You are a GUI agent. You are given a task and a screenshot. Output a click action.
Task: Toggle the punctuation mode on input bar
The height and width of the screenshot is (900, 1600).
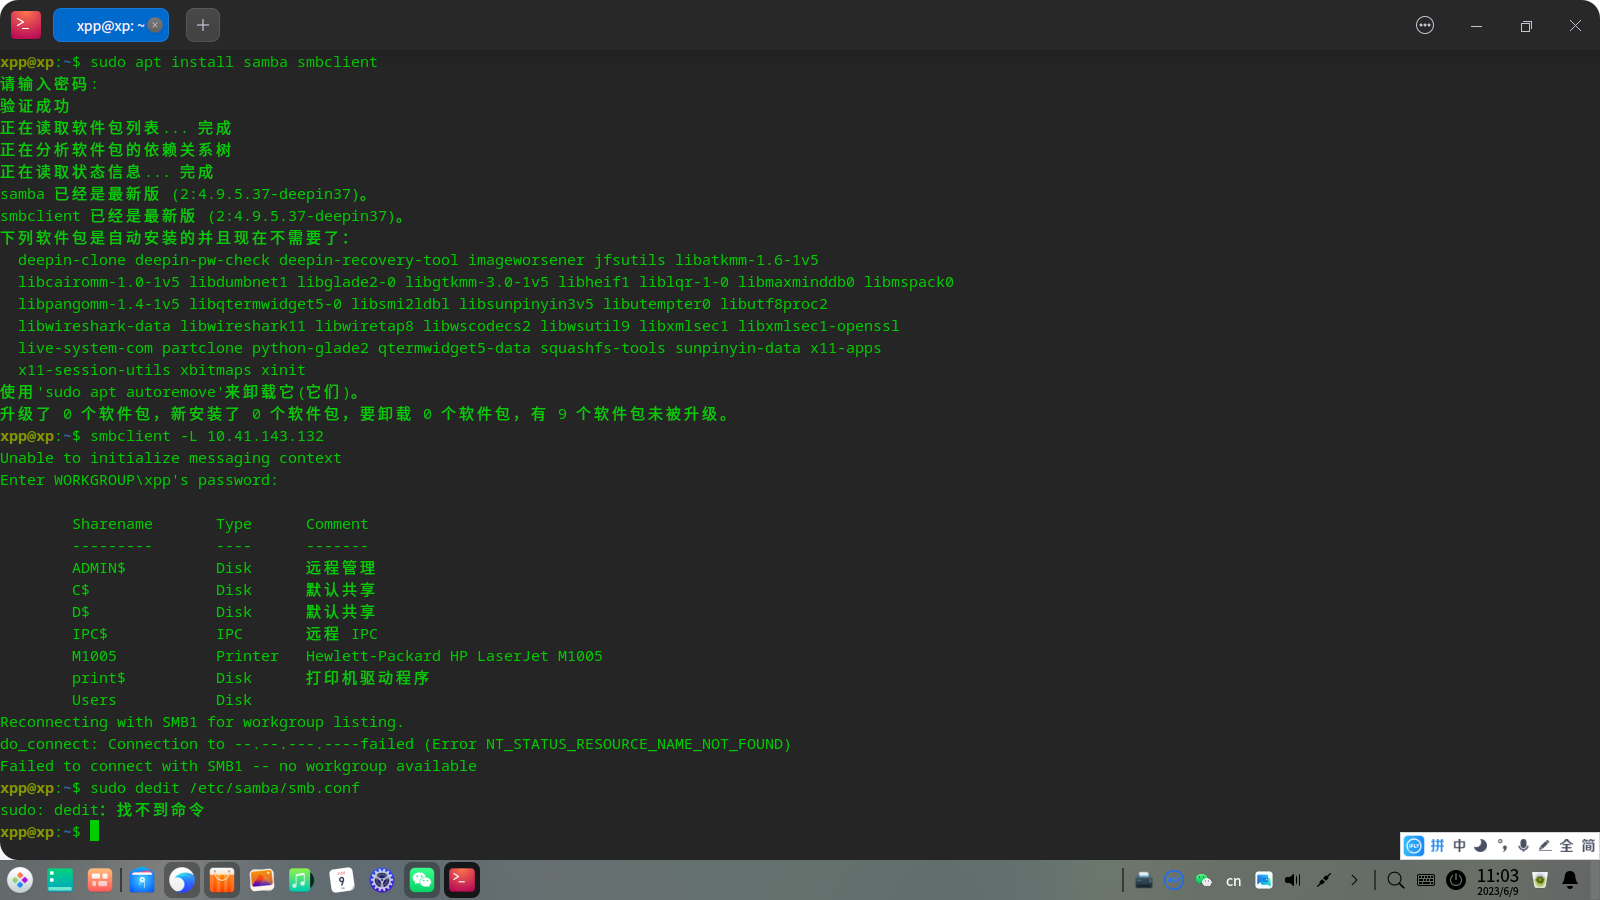coord(1502,846)
